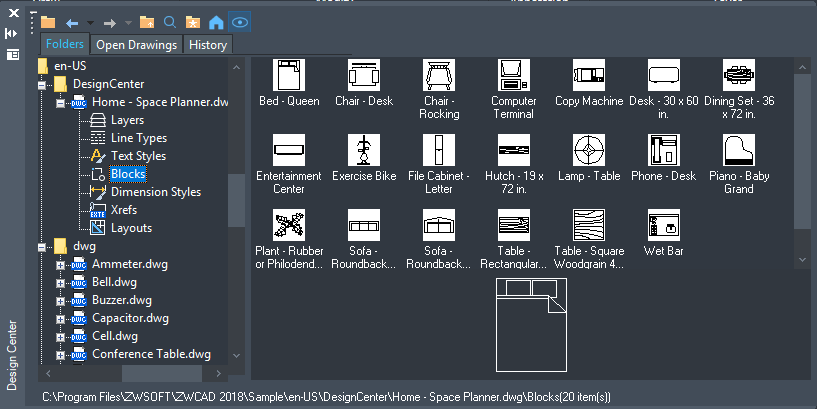Go up one folder level
This screenshot has height=409, width=817.
coord(147,21)
